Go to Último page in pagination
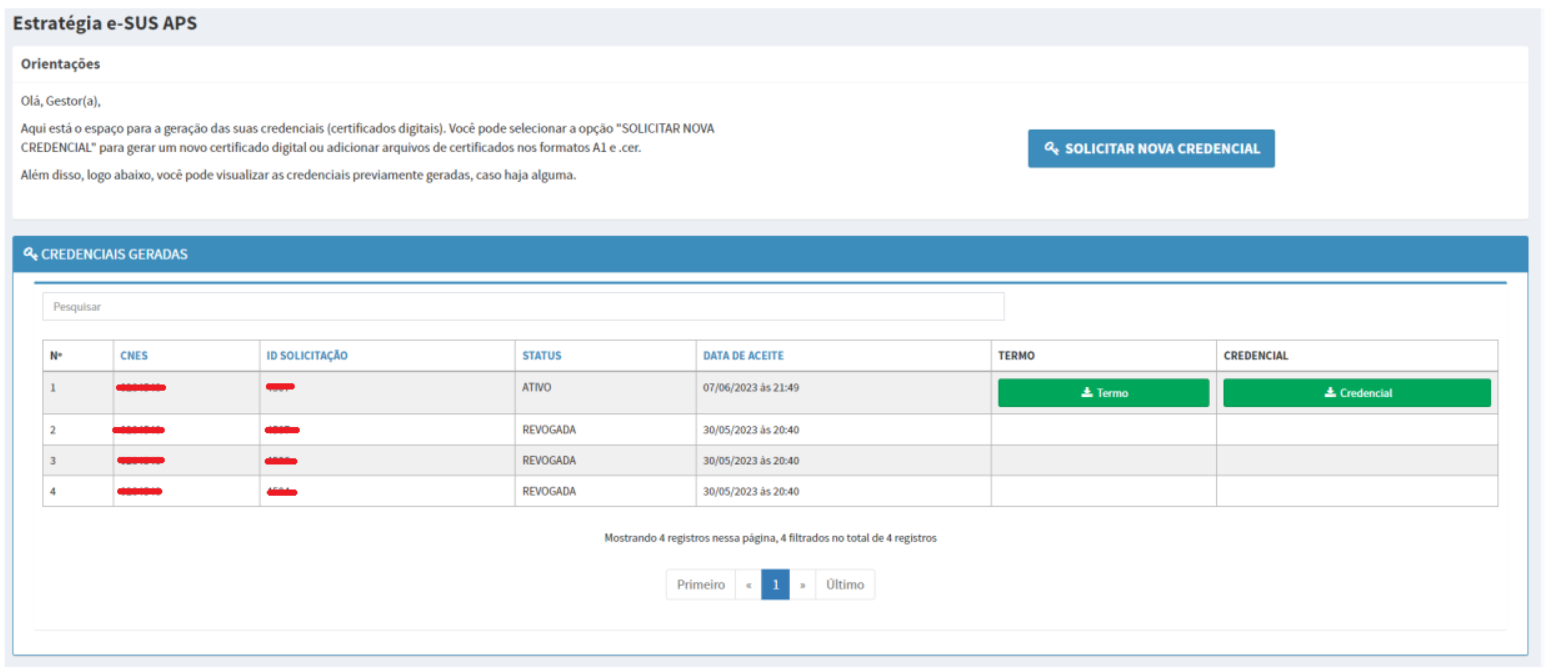1550x671 pixels. 845,585
